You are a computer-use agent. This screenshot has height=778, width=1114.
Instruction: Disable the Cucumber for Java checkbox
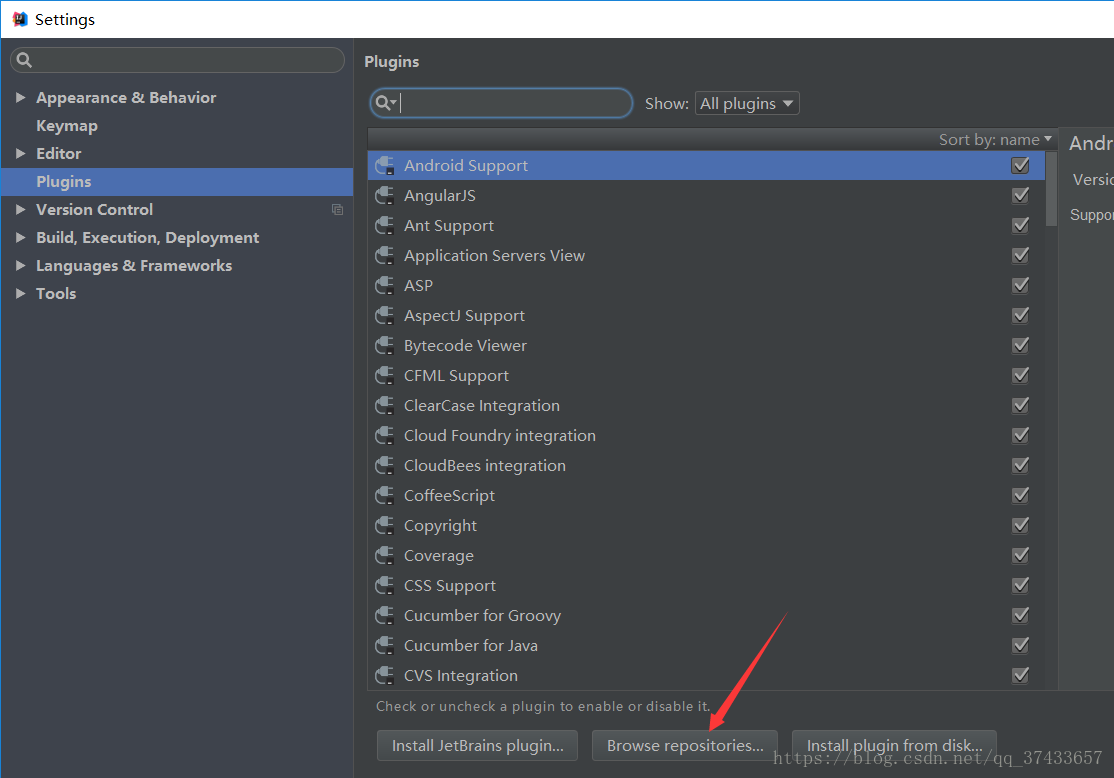click(1020, 645)
